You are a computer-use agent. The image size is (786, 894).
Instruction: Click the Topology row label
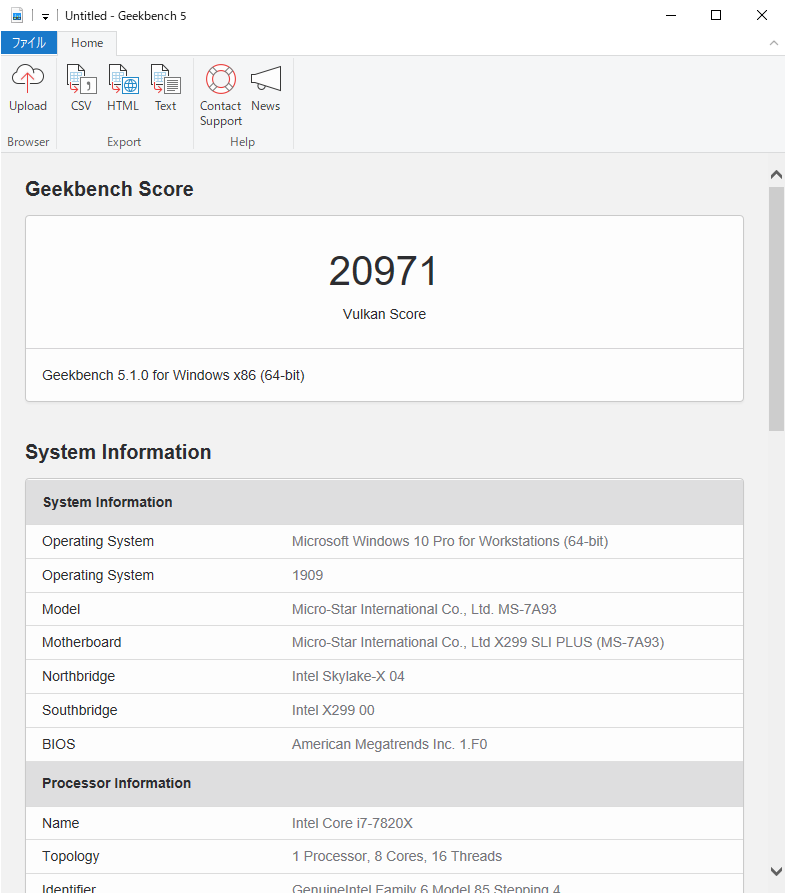[71, 856]
